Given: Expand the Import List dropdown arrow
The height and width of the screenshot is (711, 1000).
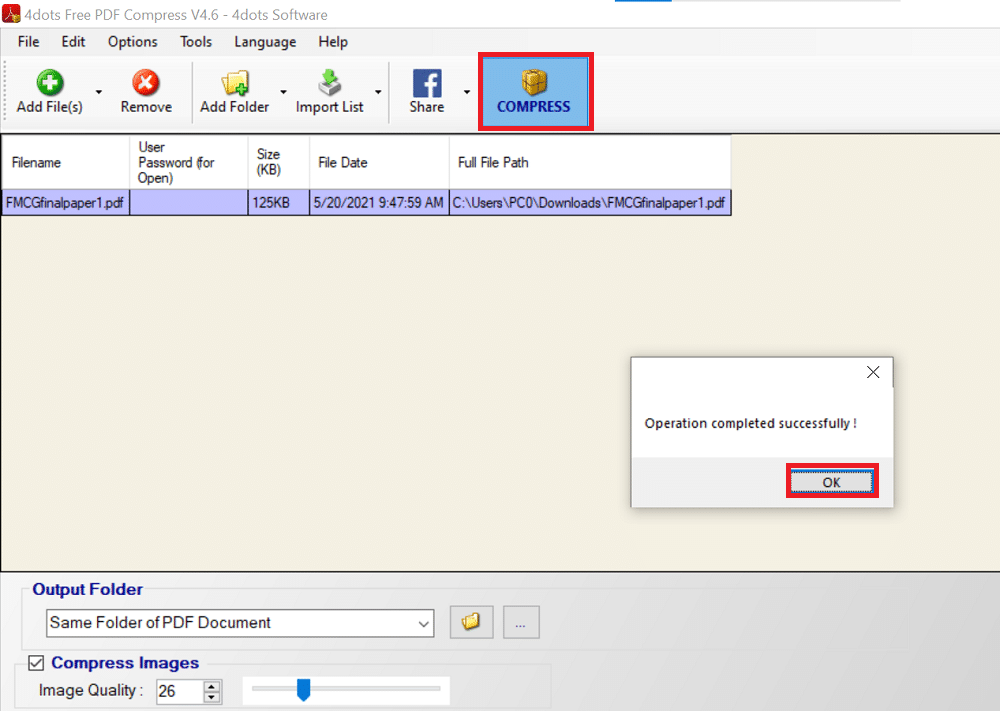Looking at the screenshot, I should coord(378,92).
